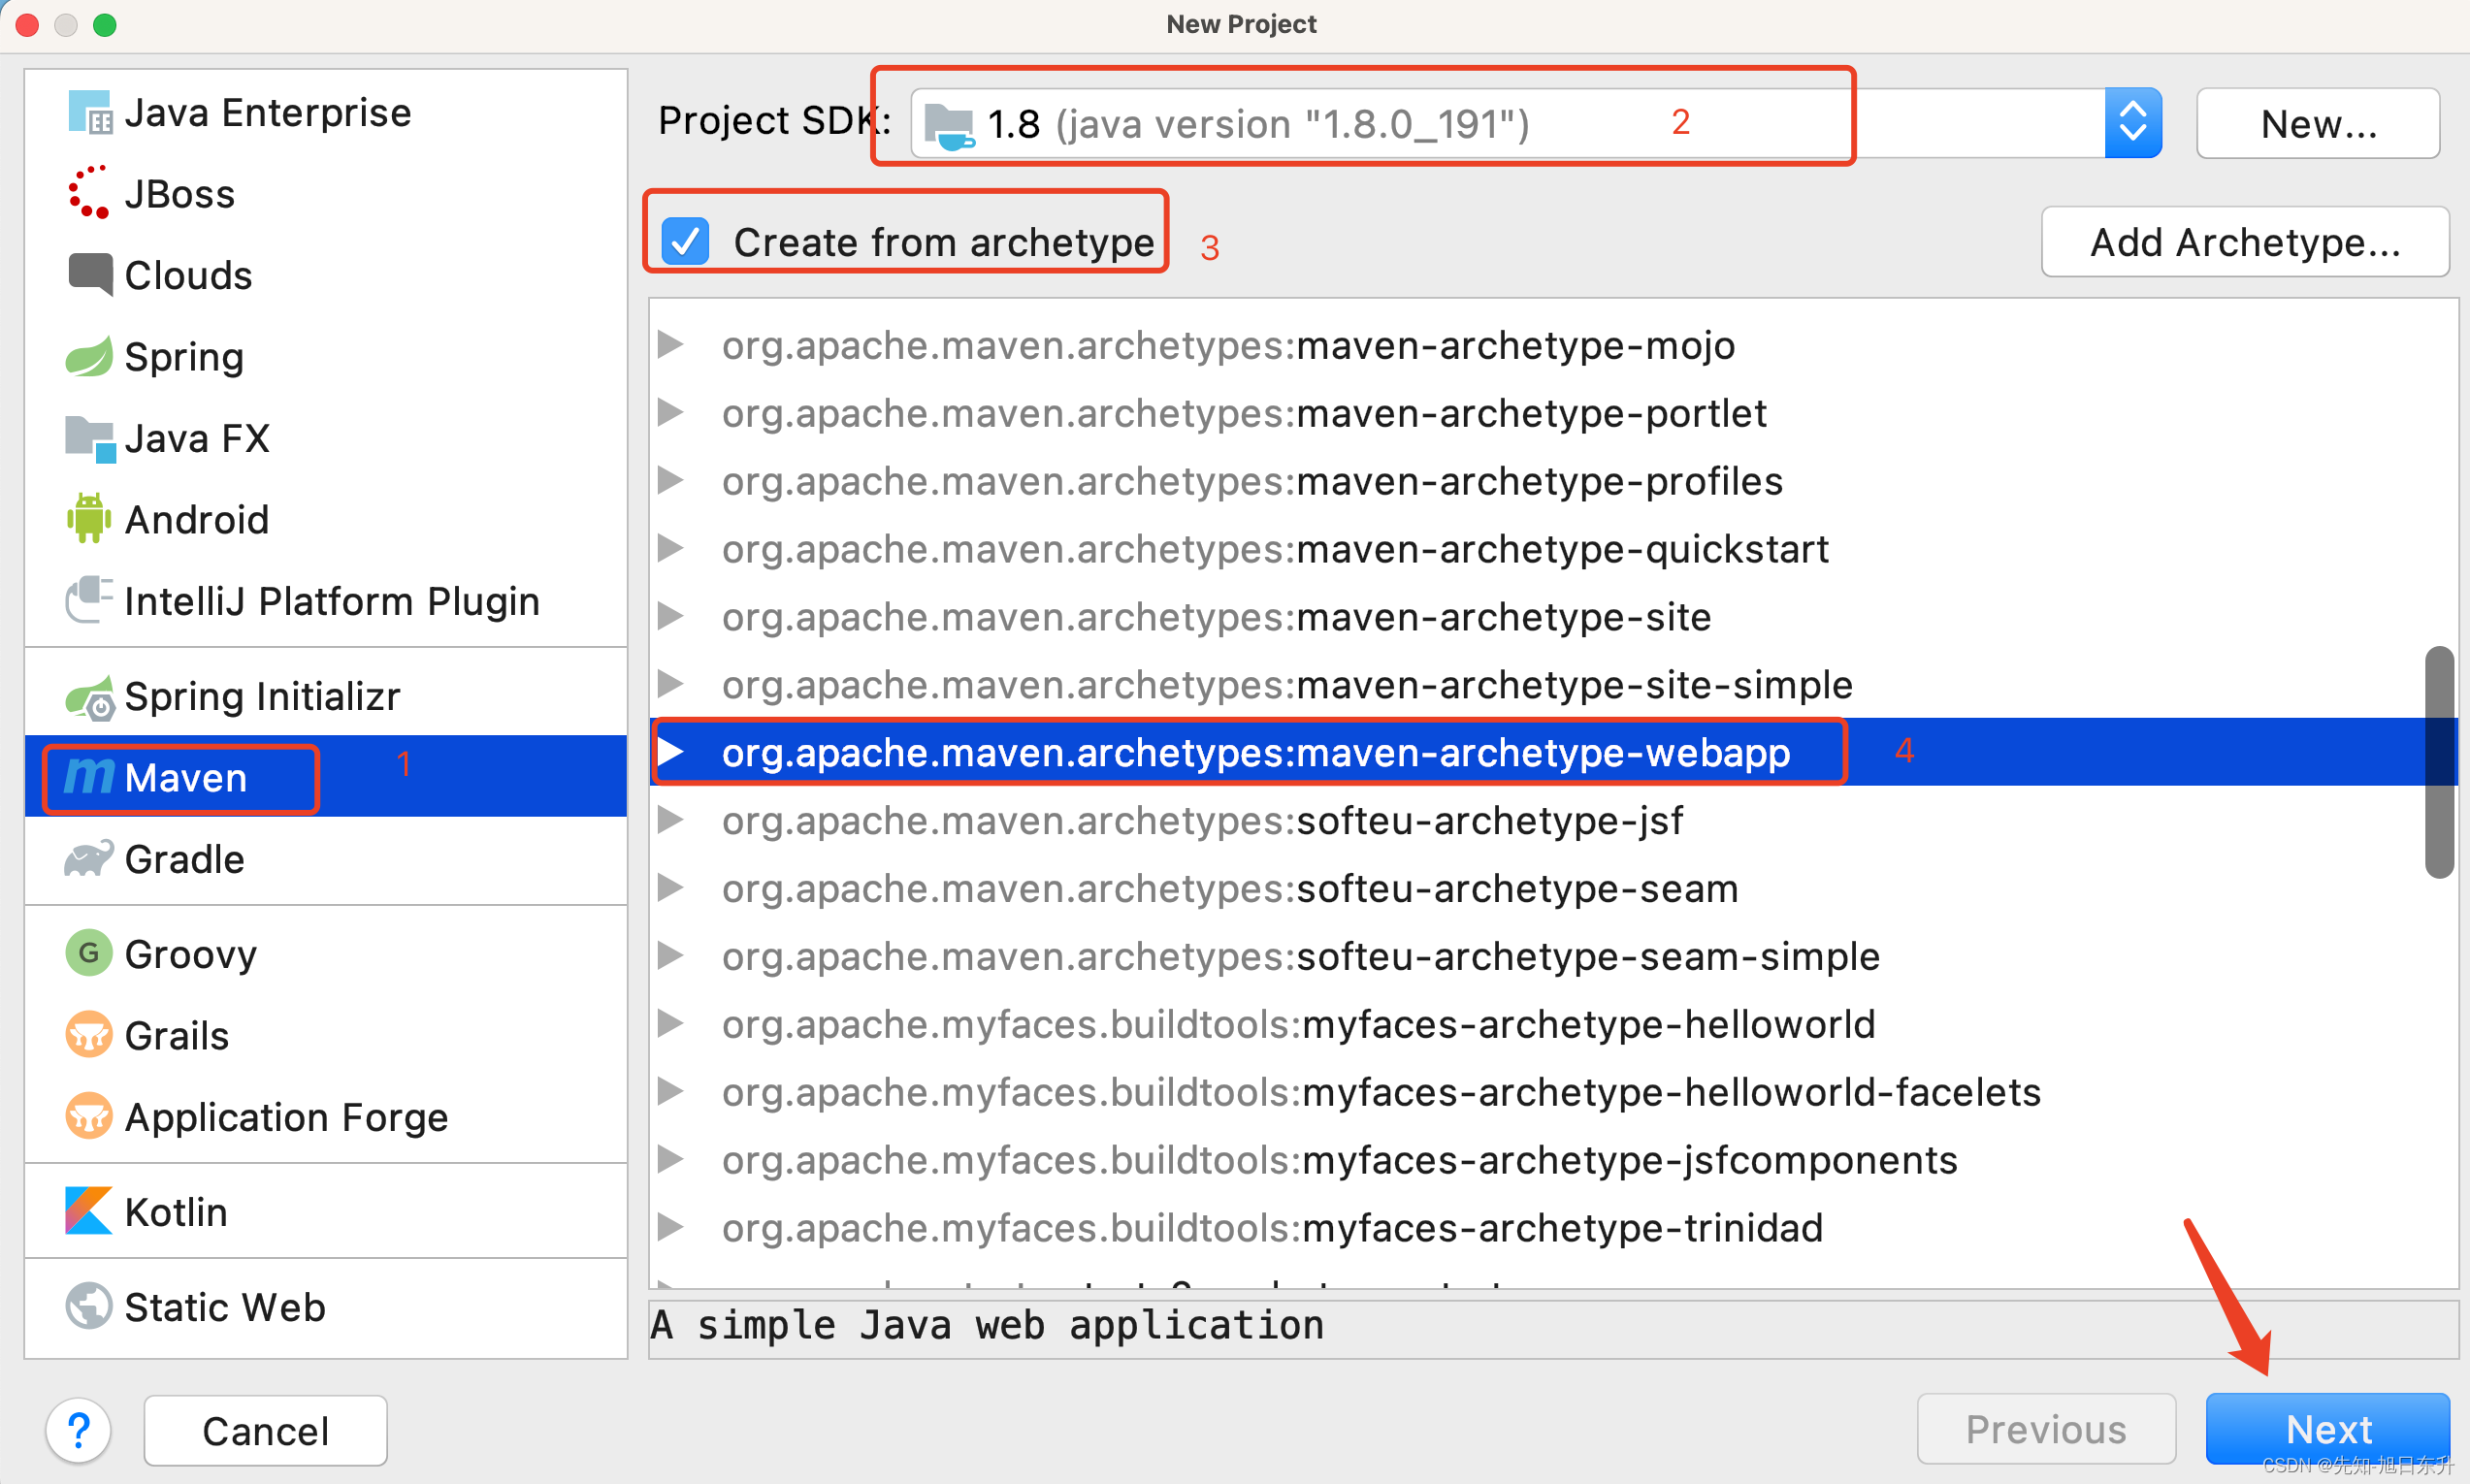The image size is (2470, 1484).
Task: Select the JBoss project type
Action: (326, 193)
